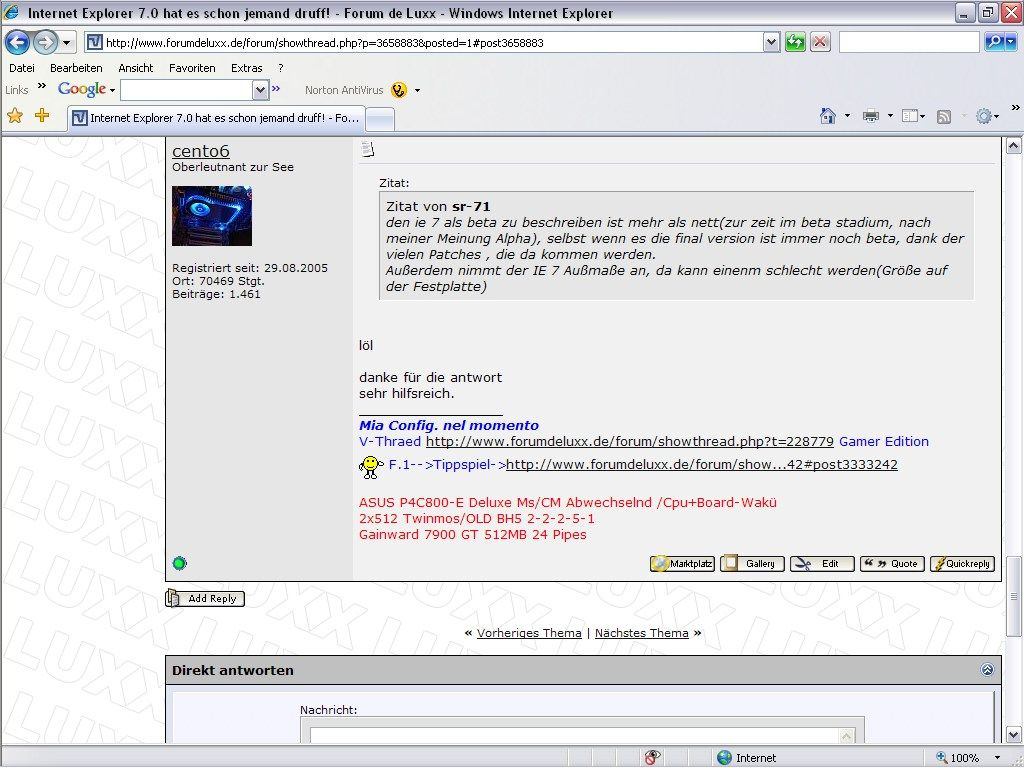Image resolution: width=1024 pixels, height=768 pixels.
Task: Expand the command bar overflow chevron
Action: pos(1016,108)
